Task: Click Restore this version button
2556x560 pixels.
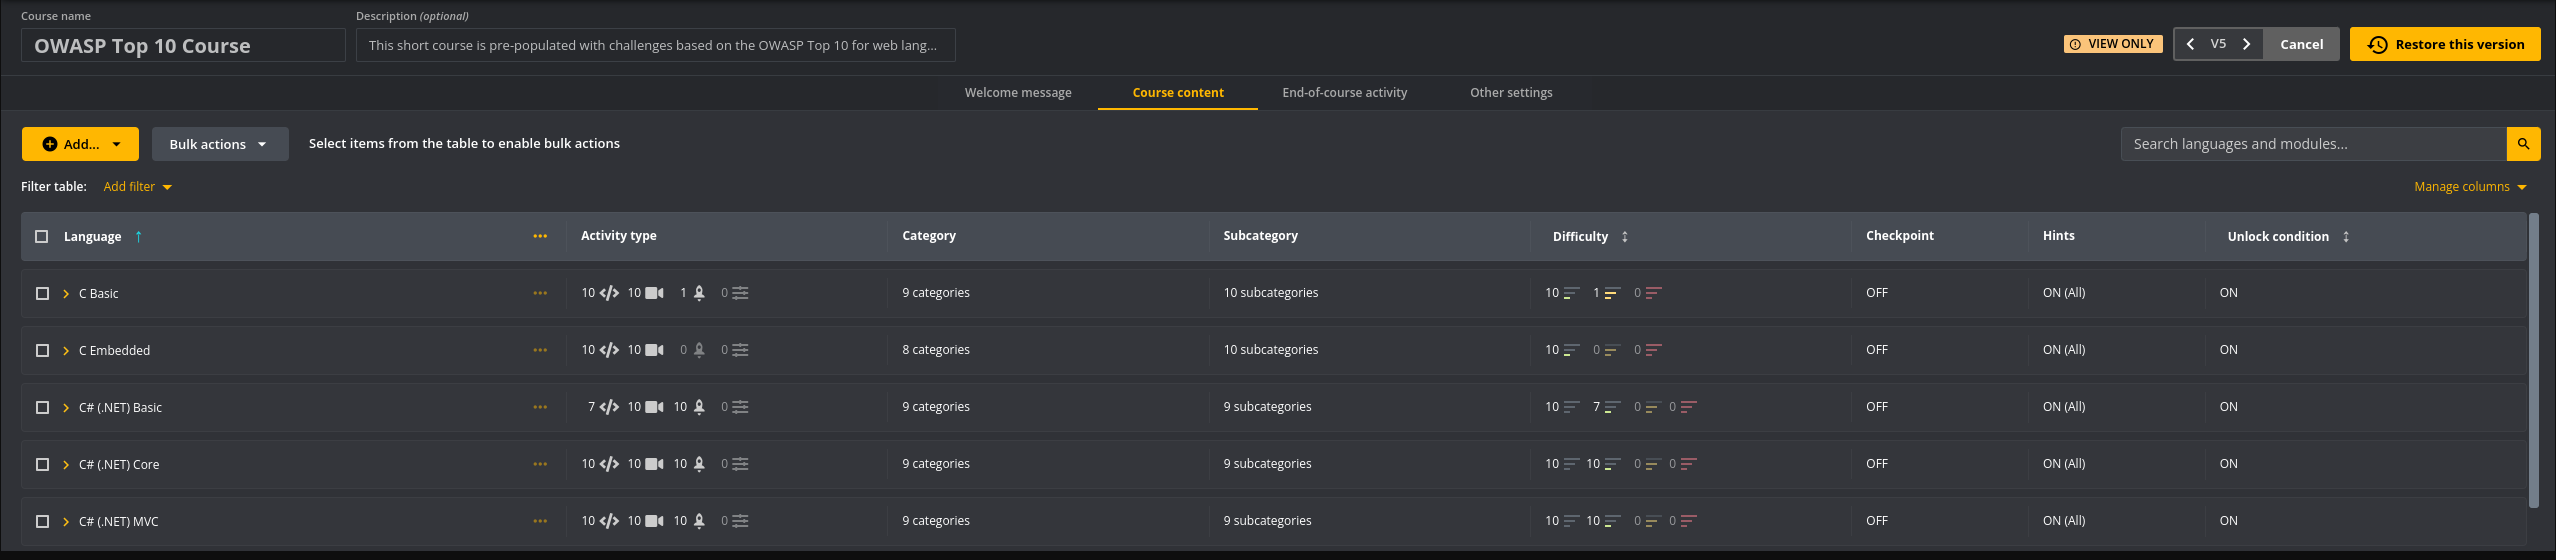Action: click(2445, 44)
